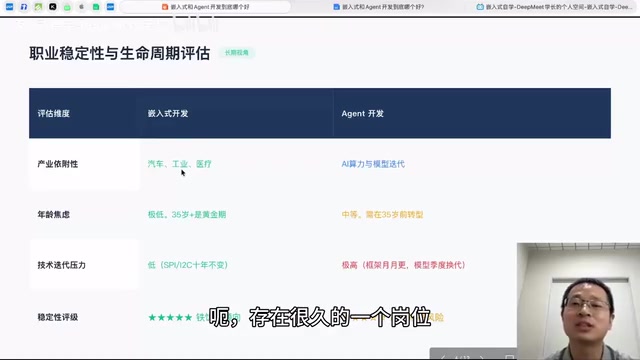This screenshot has width=640, height=360.
Task: Click the 长期视角 green tag
Action: click(x=237, y=53)
